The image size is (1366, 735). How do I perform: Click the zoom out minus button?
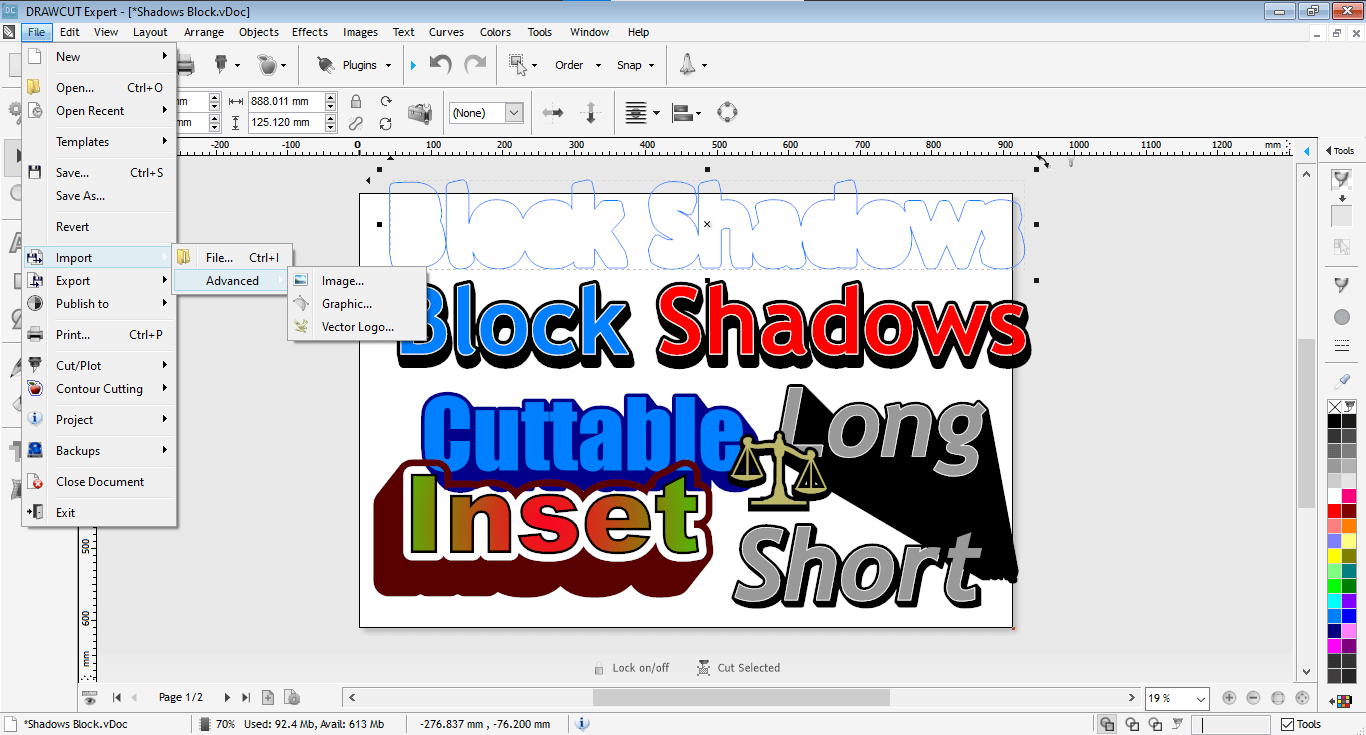point(1253,698)
